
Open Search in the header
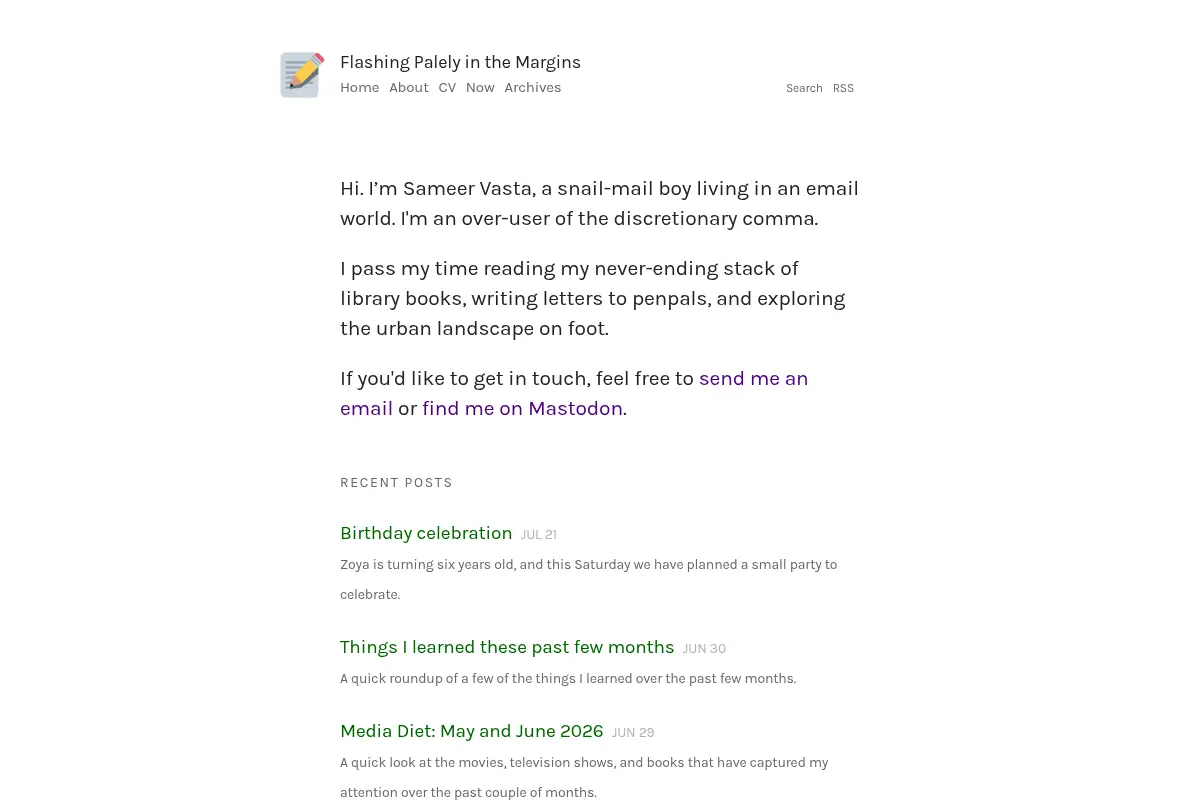tap(804, 88)
